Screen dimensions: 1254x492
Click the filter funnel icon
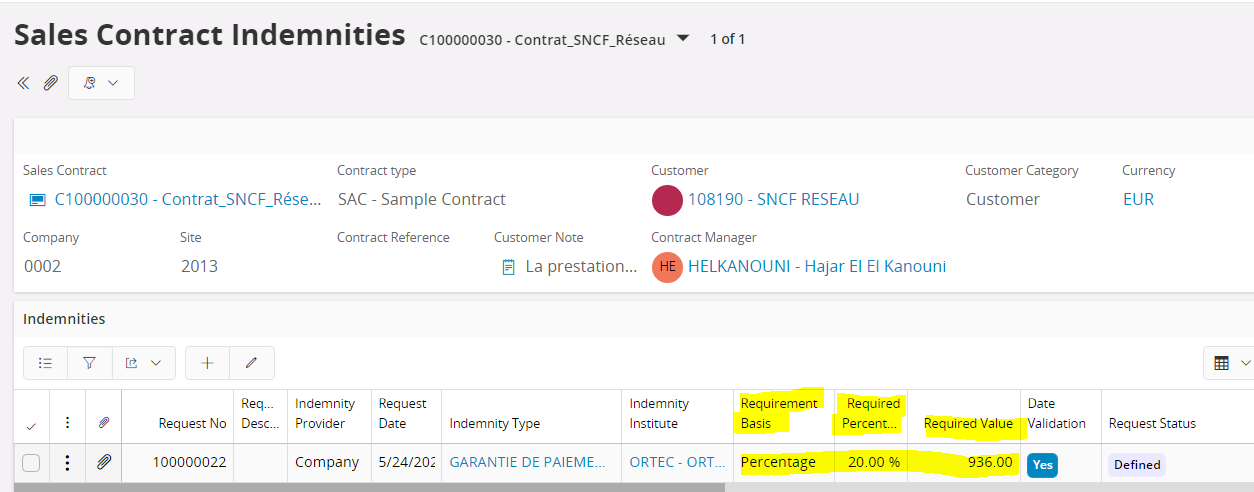click(x=89, y=363)
